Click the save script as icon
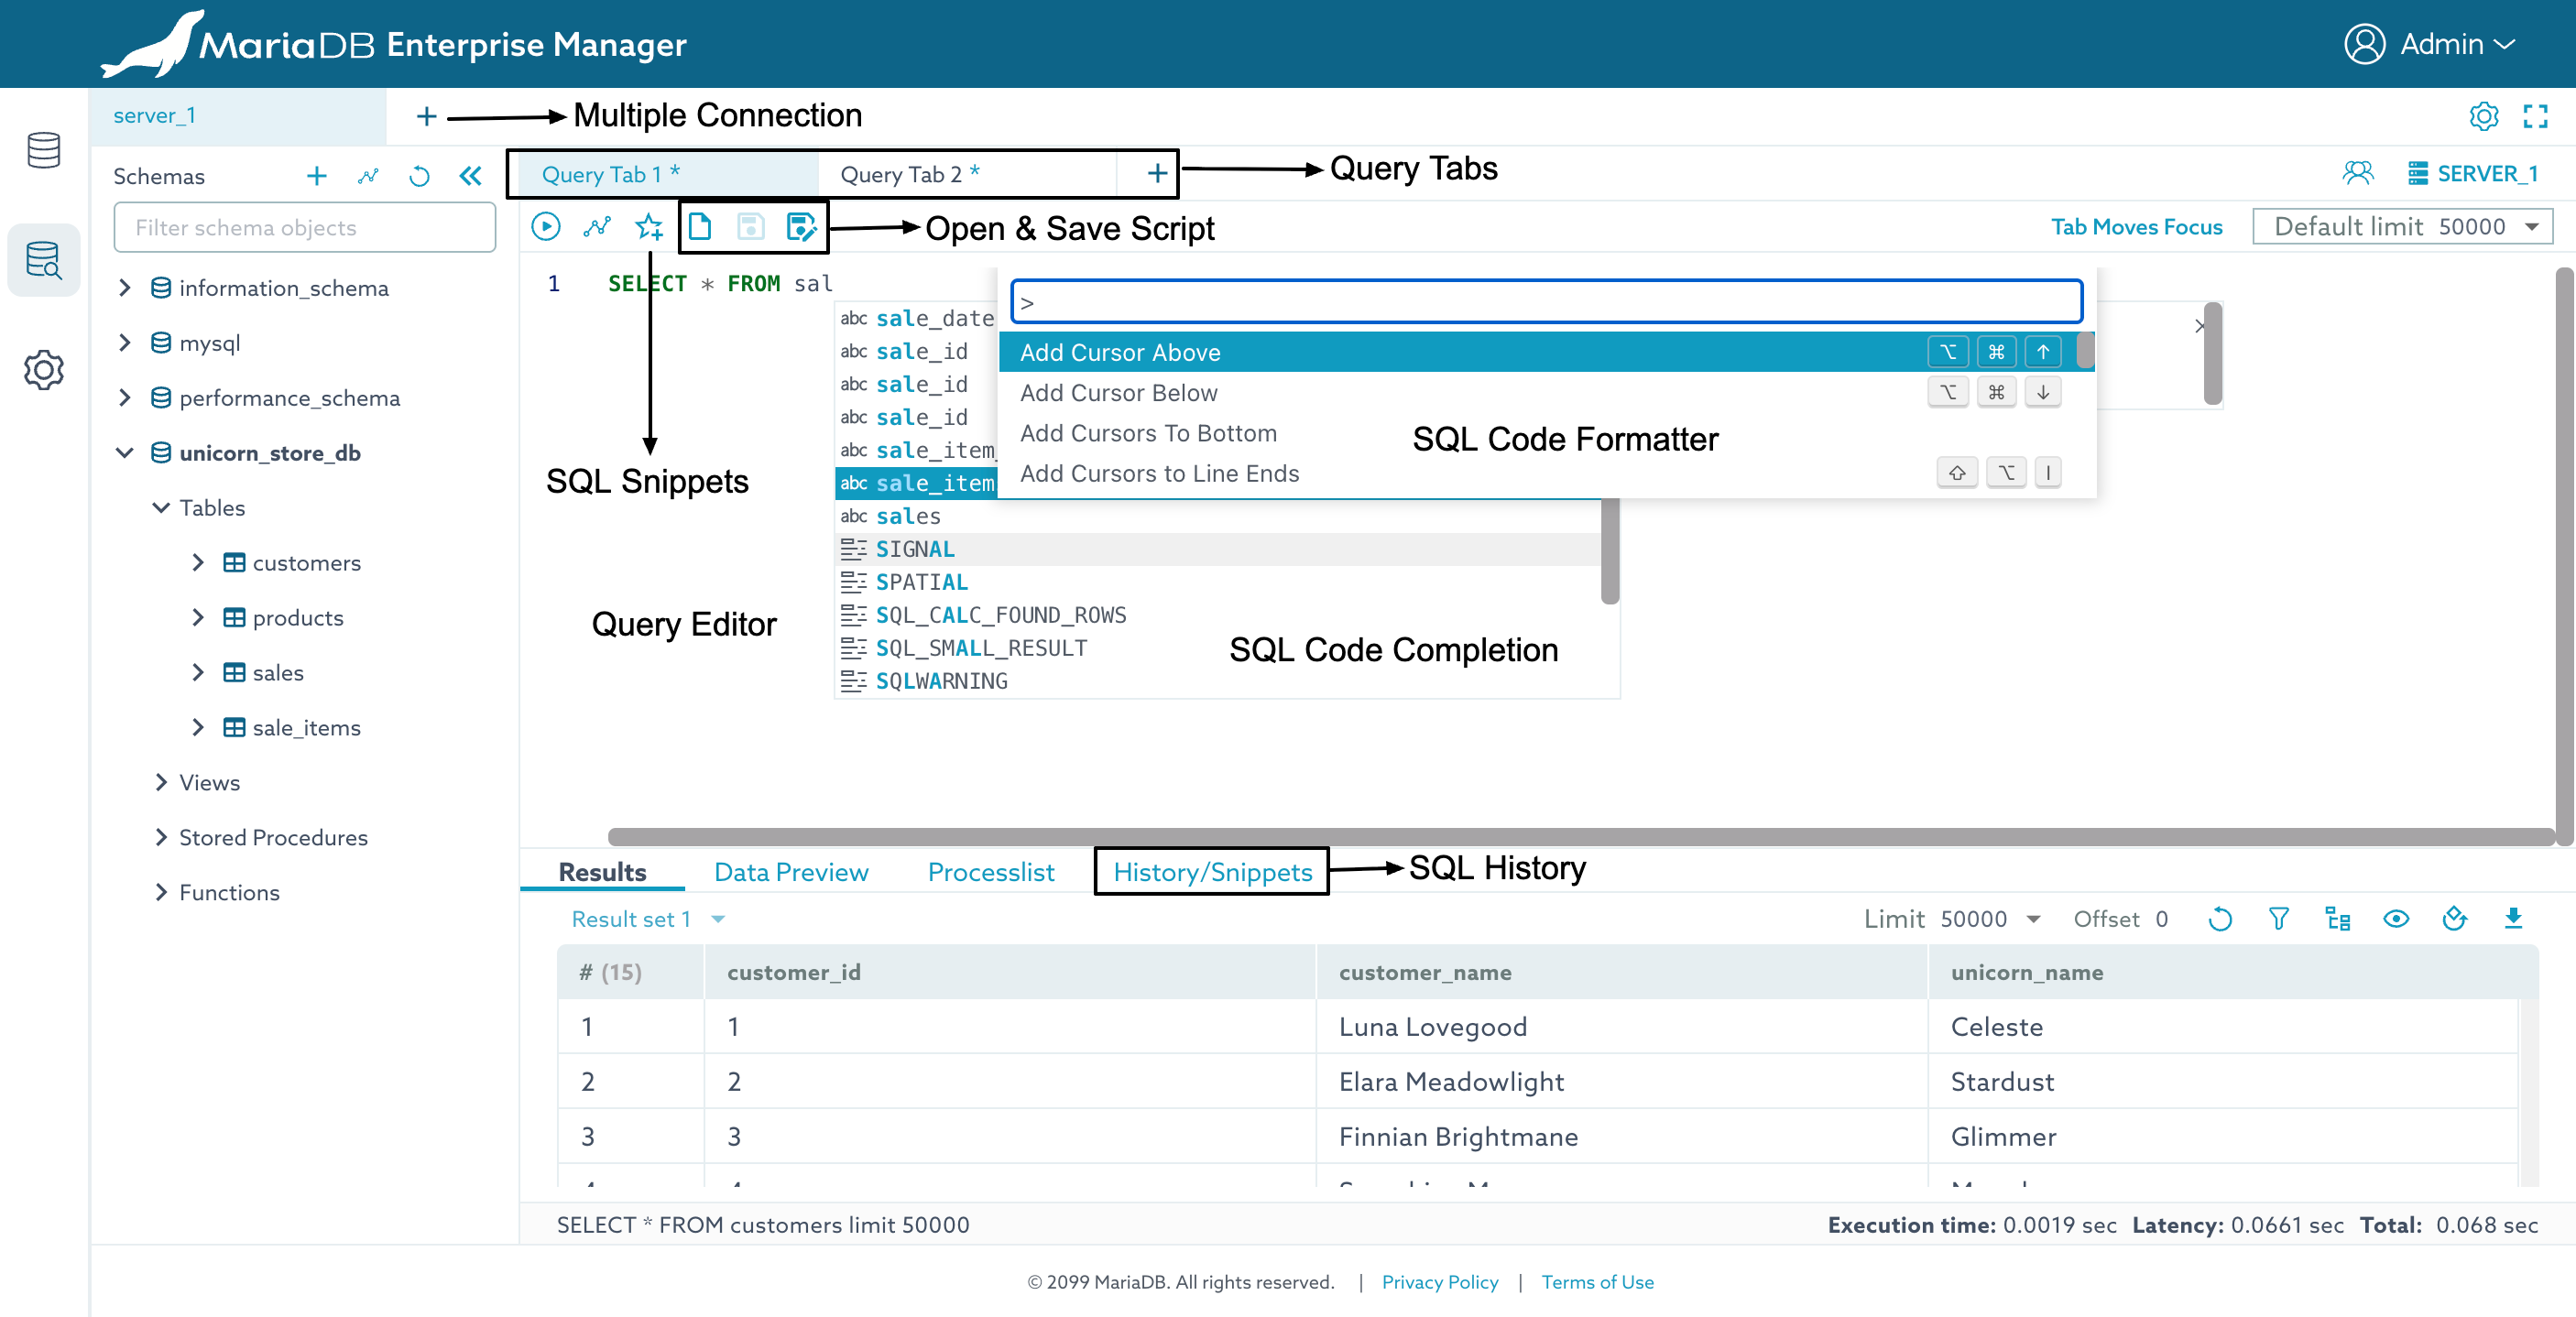This screenshot has width=2576, height=1317. point(801,227)
